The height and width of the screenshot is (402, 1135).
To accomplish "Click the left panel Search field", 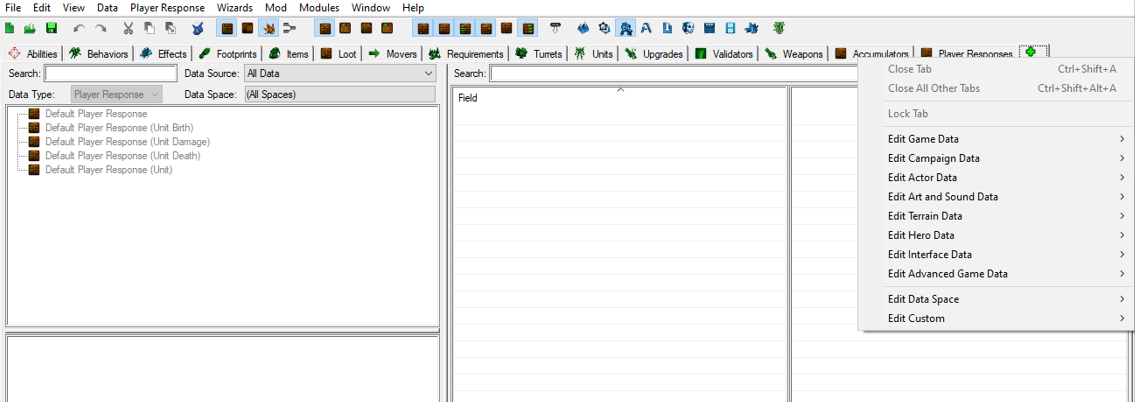I will click(111, 73).
